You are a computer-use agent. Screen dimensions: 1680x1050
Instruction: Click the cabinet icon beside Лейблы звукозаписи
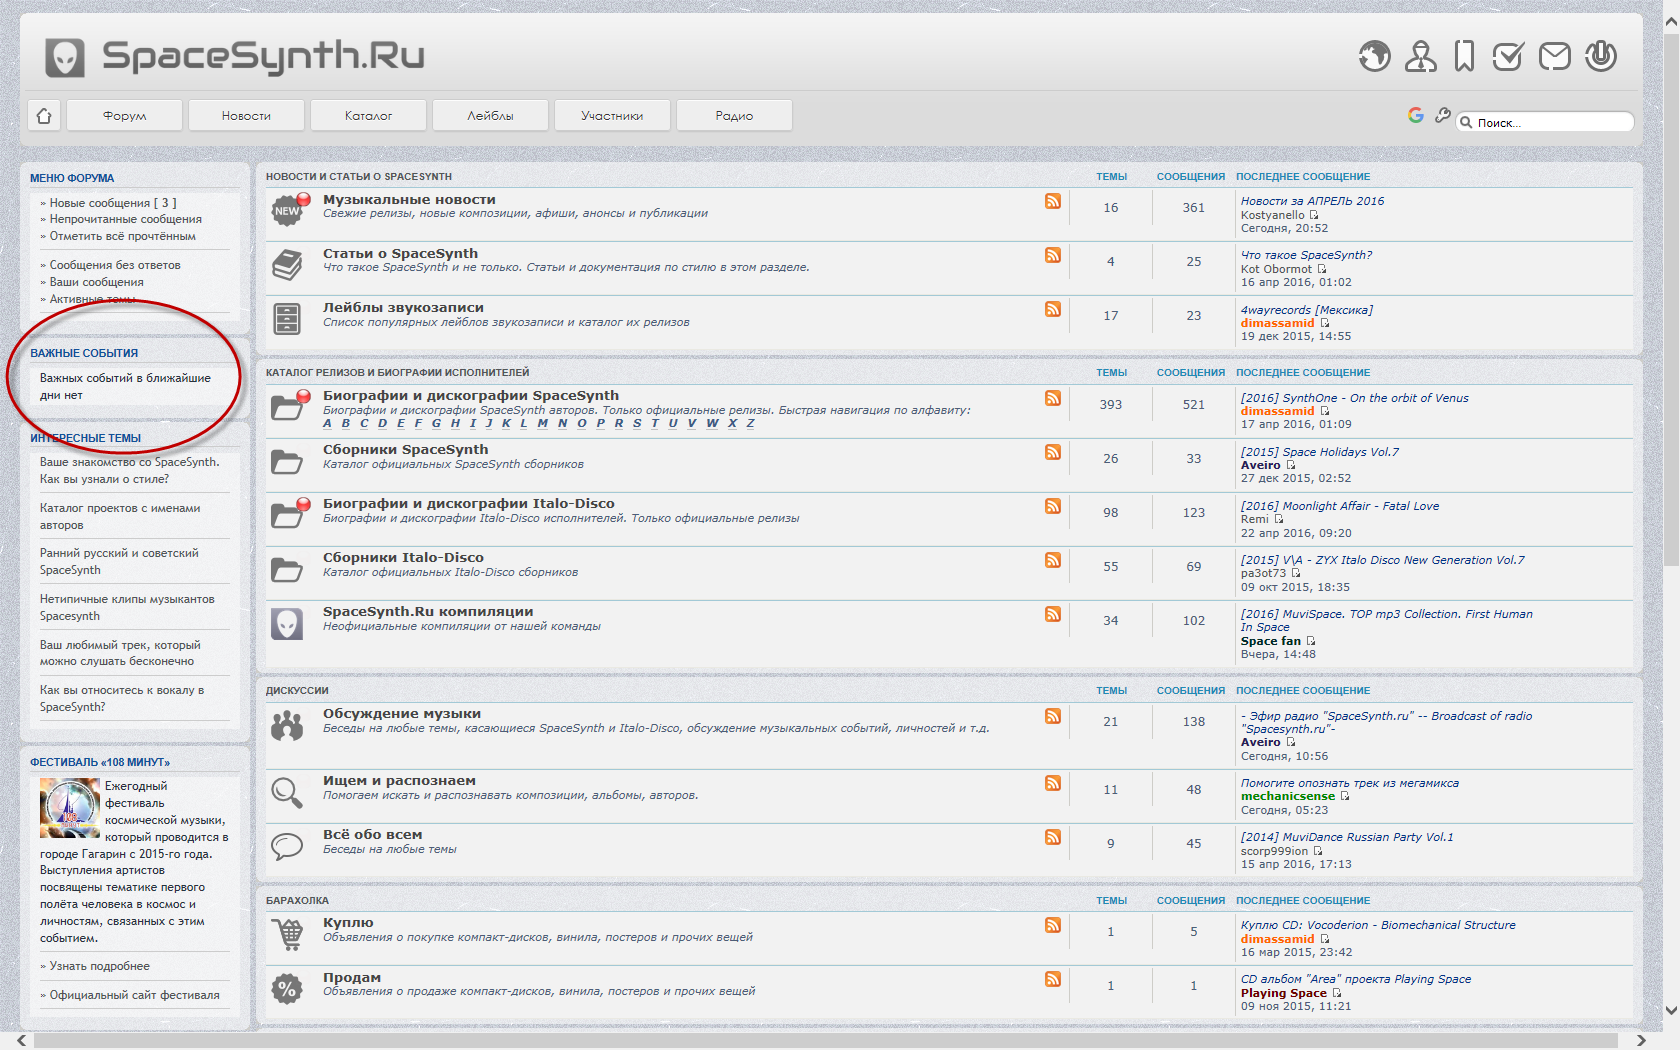click(287, 318)
